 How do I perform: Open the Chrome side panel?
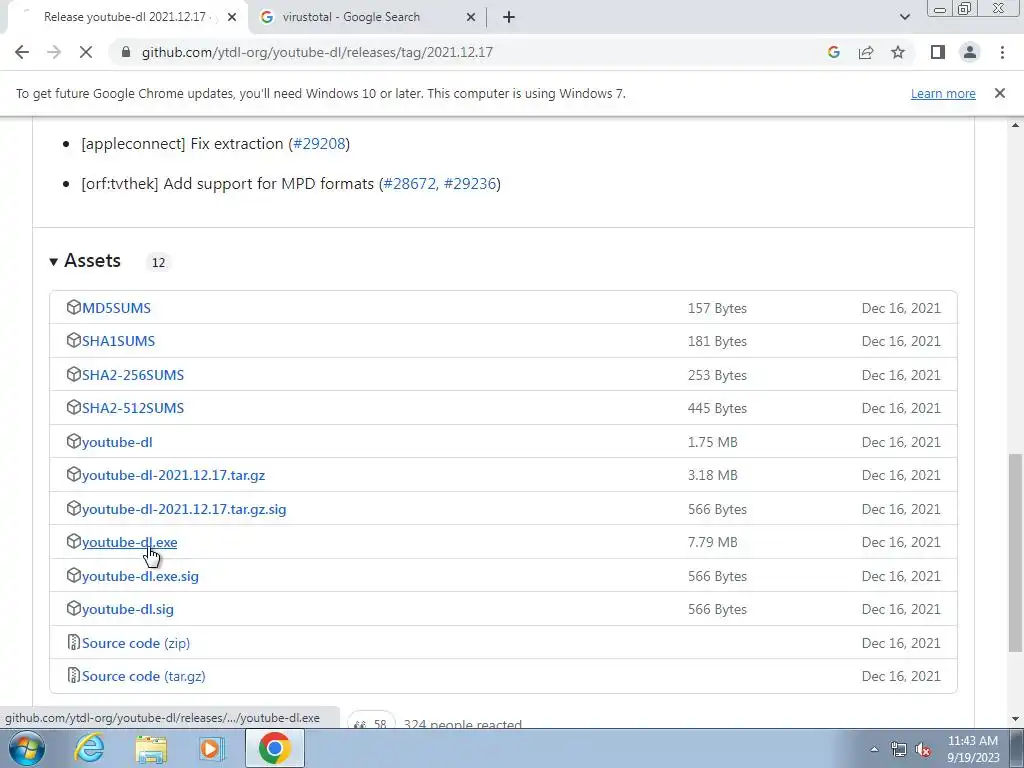[x=938, y=52]
